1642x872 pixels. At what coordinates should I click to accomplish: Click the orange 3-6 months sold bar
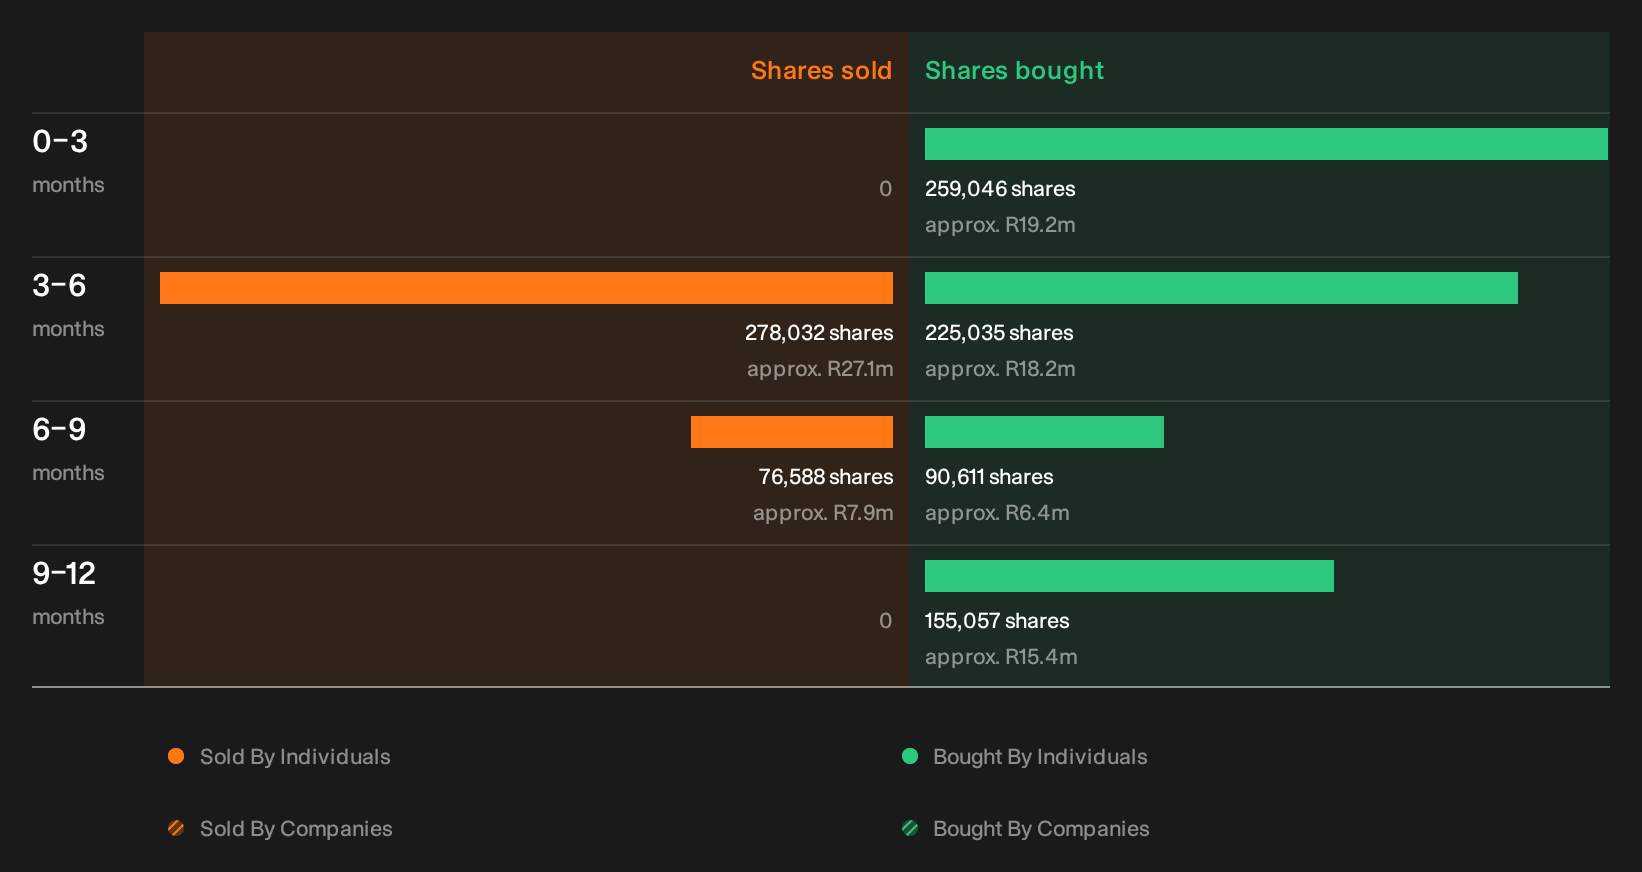click(526, 288)
